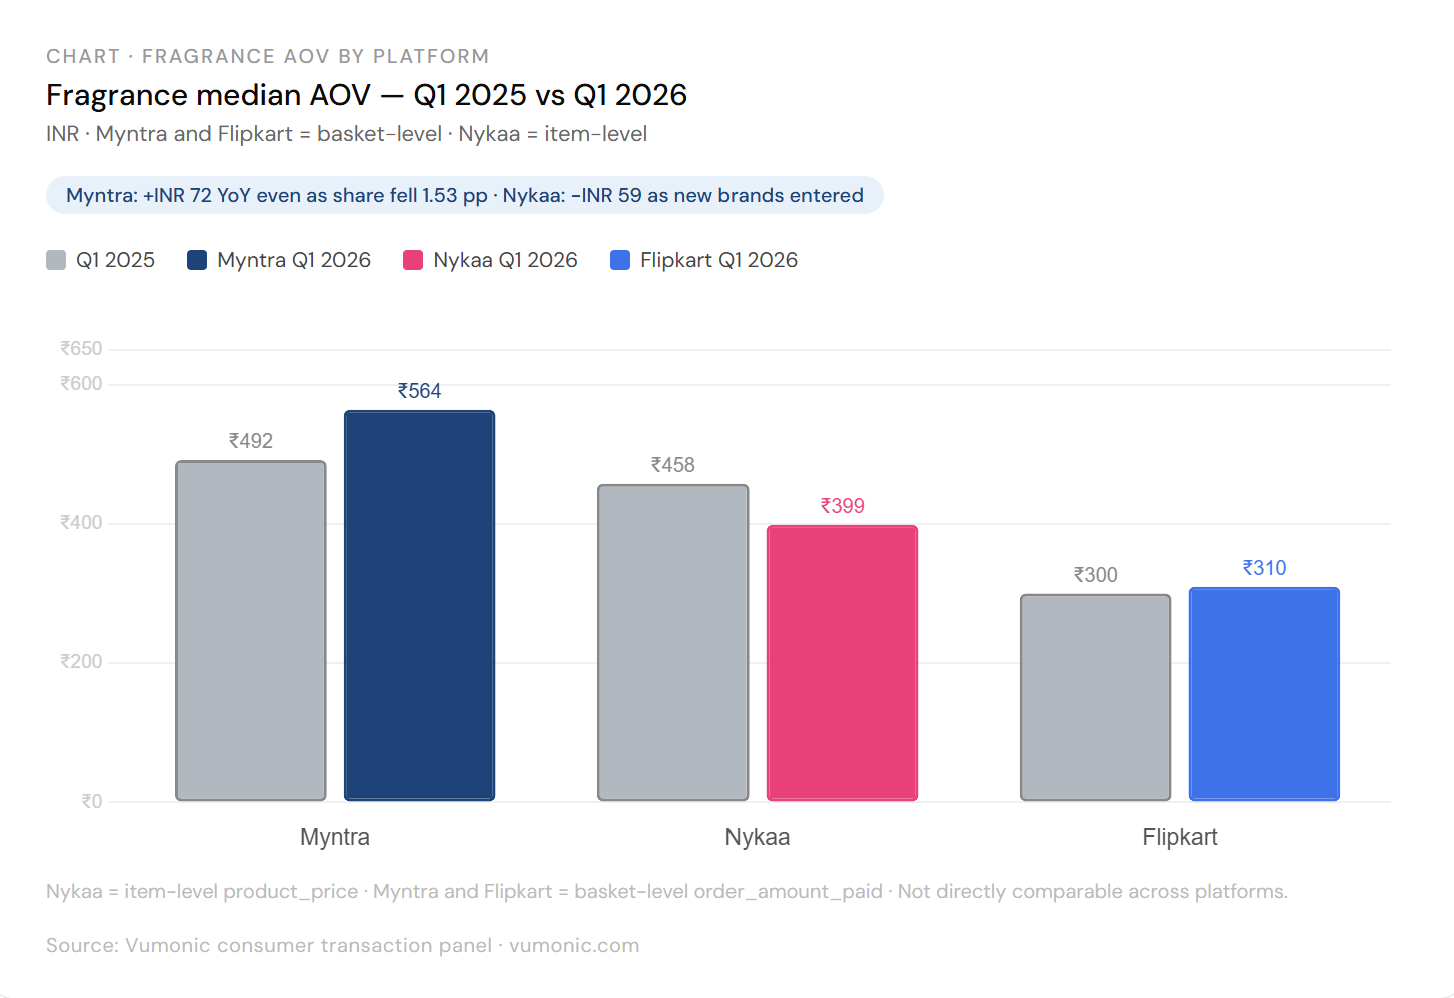Click the pink Nykaa Q1 2026 legend swatch
1454x998 pixels.
coord(413,260)
